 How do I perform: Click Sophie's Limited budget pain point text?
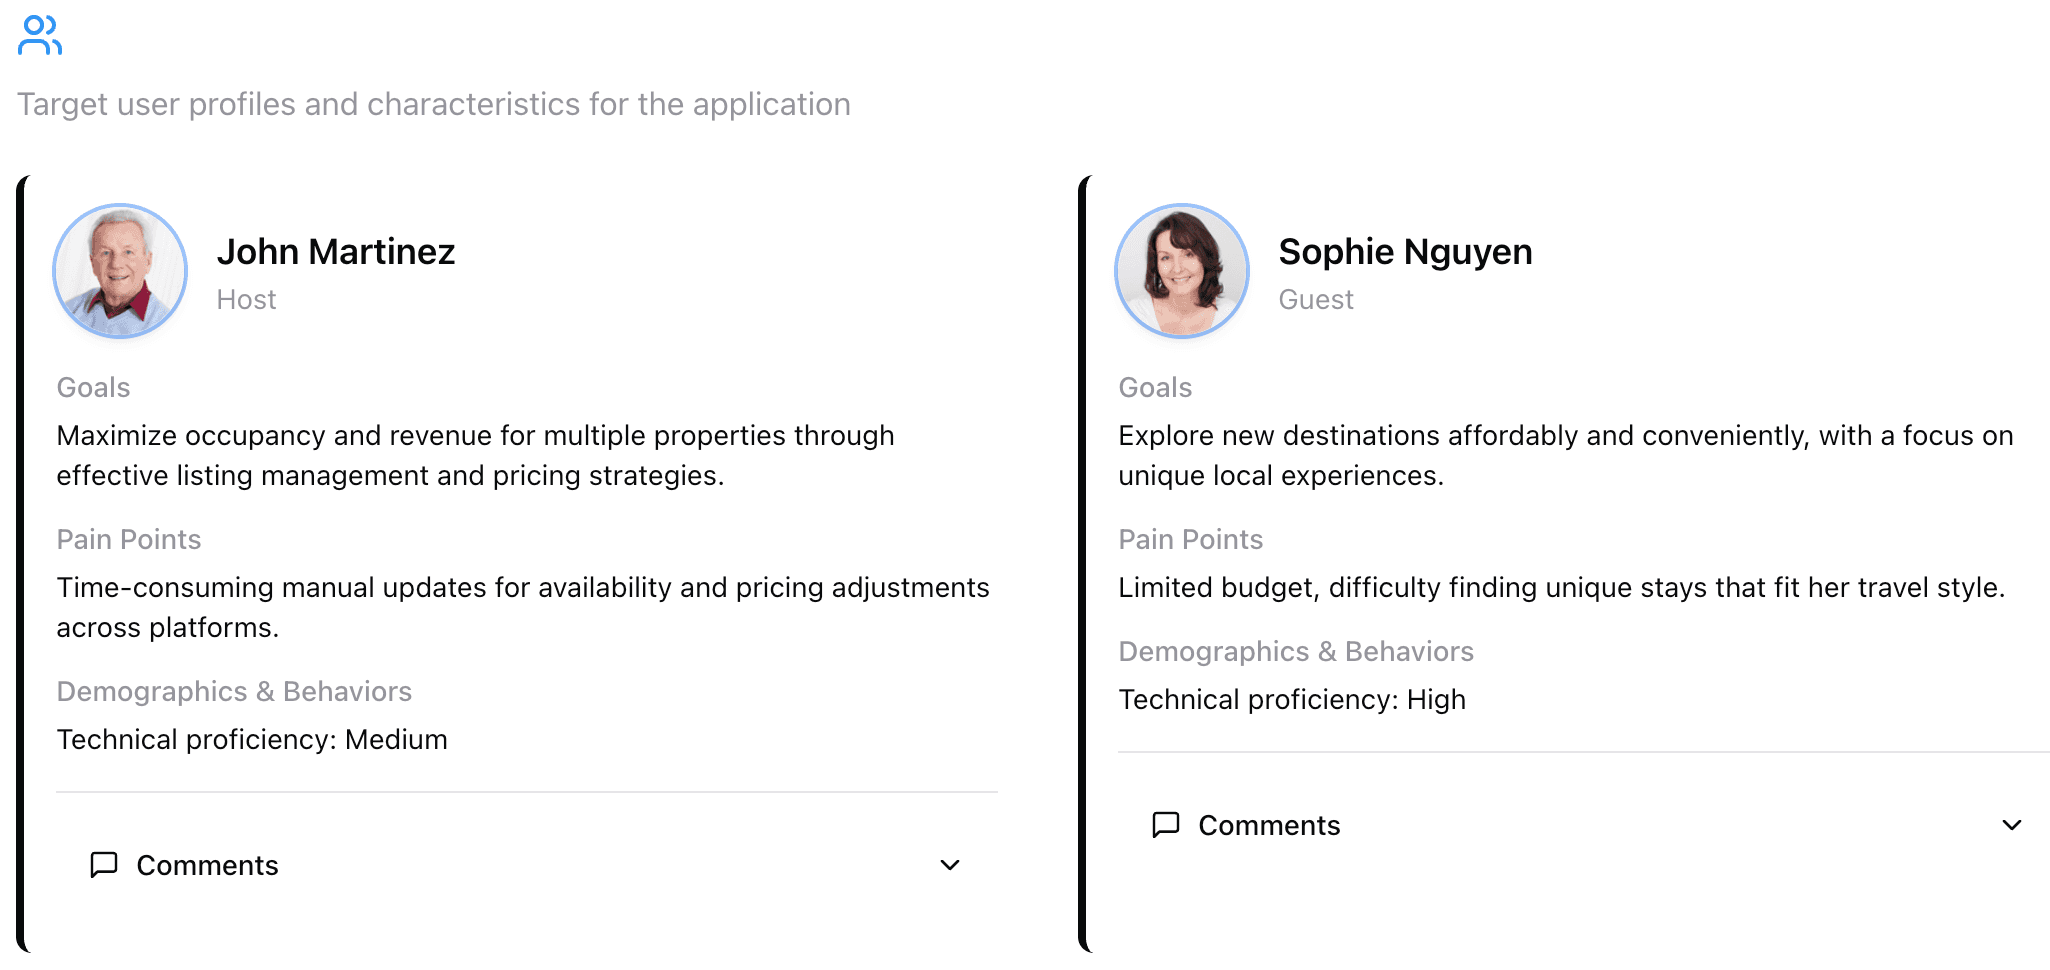coord(1561,588)
